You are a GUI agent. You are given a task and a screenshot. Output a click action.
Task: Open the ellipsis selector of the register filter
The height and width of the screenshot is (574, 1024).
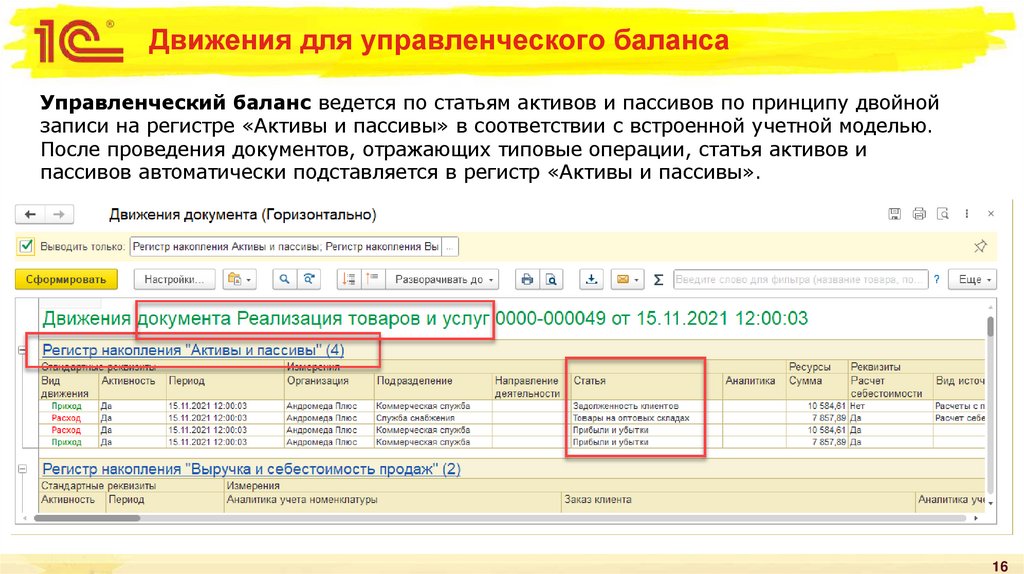tap(450, 246)
